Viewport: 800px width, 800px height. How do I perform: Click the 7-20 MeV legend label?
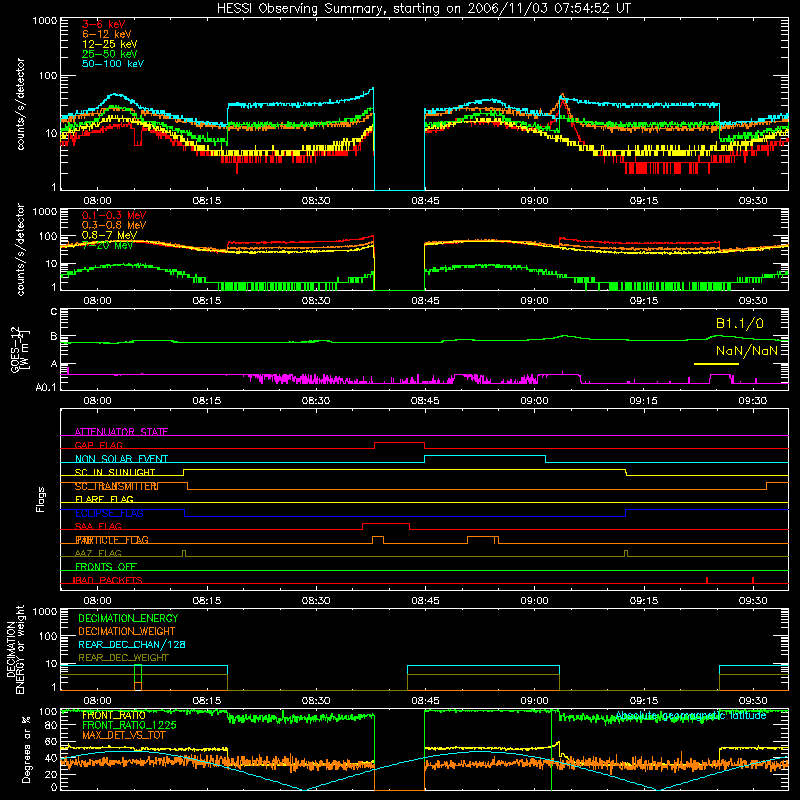tap(108, 245)
